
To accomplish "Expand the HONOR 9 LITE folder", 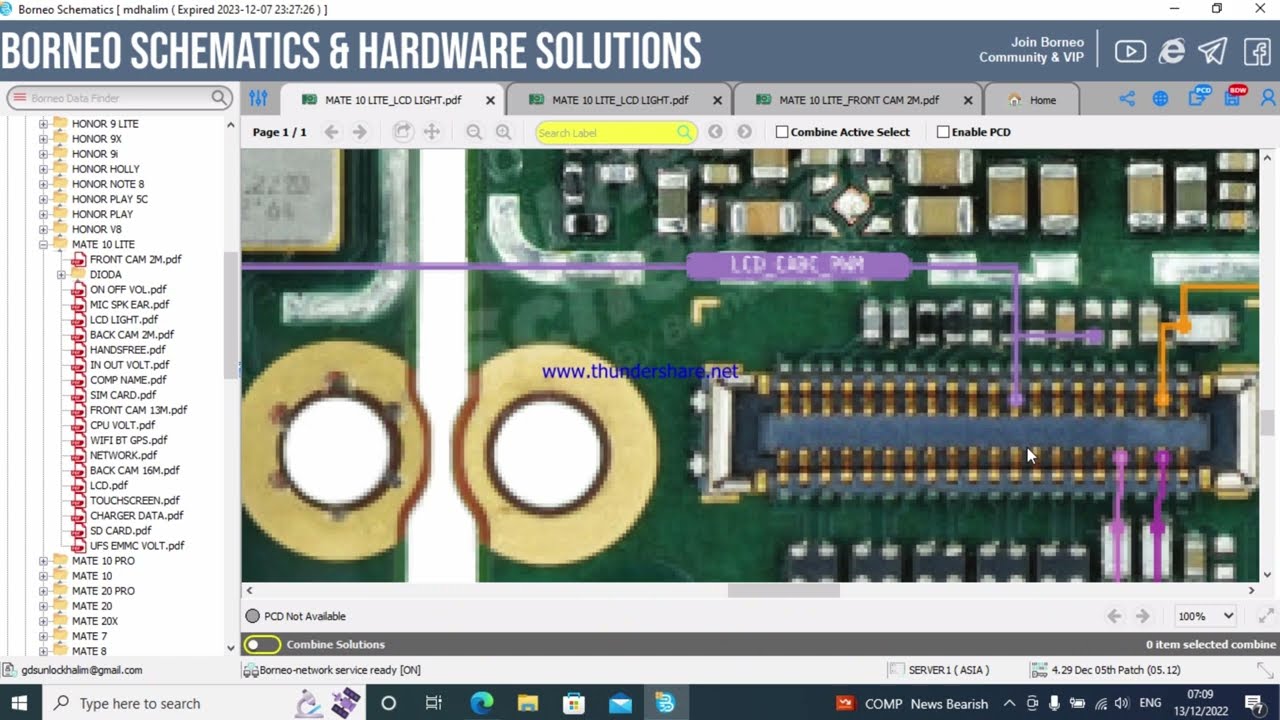I will pyautogui.click(x=43, y=124).
